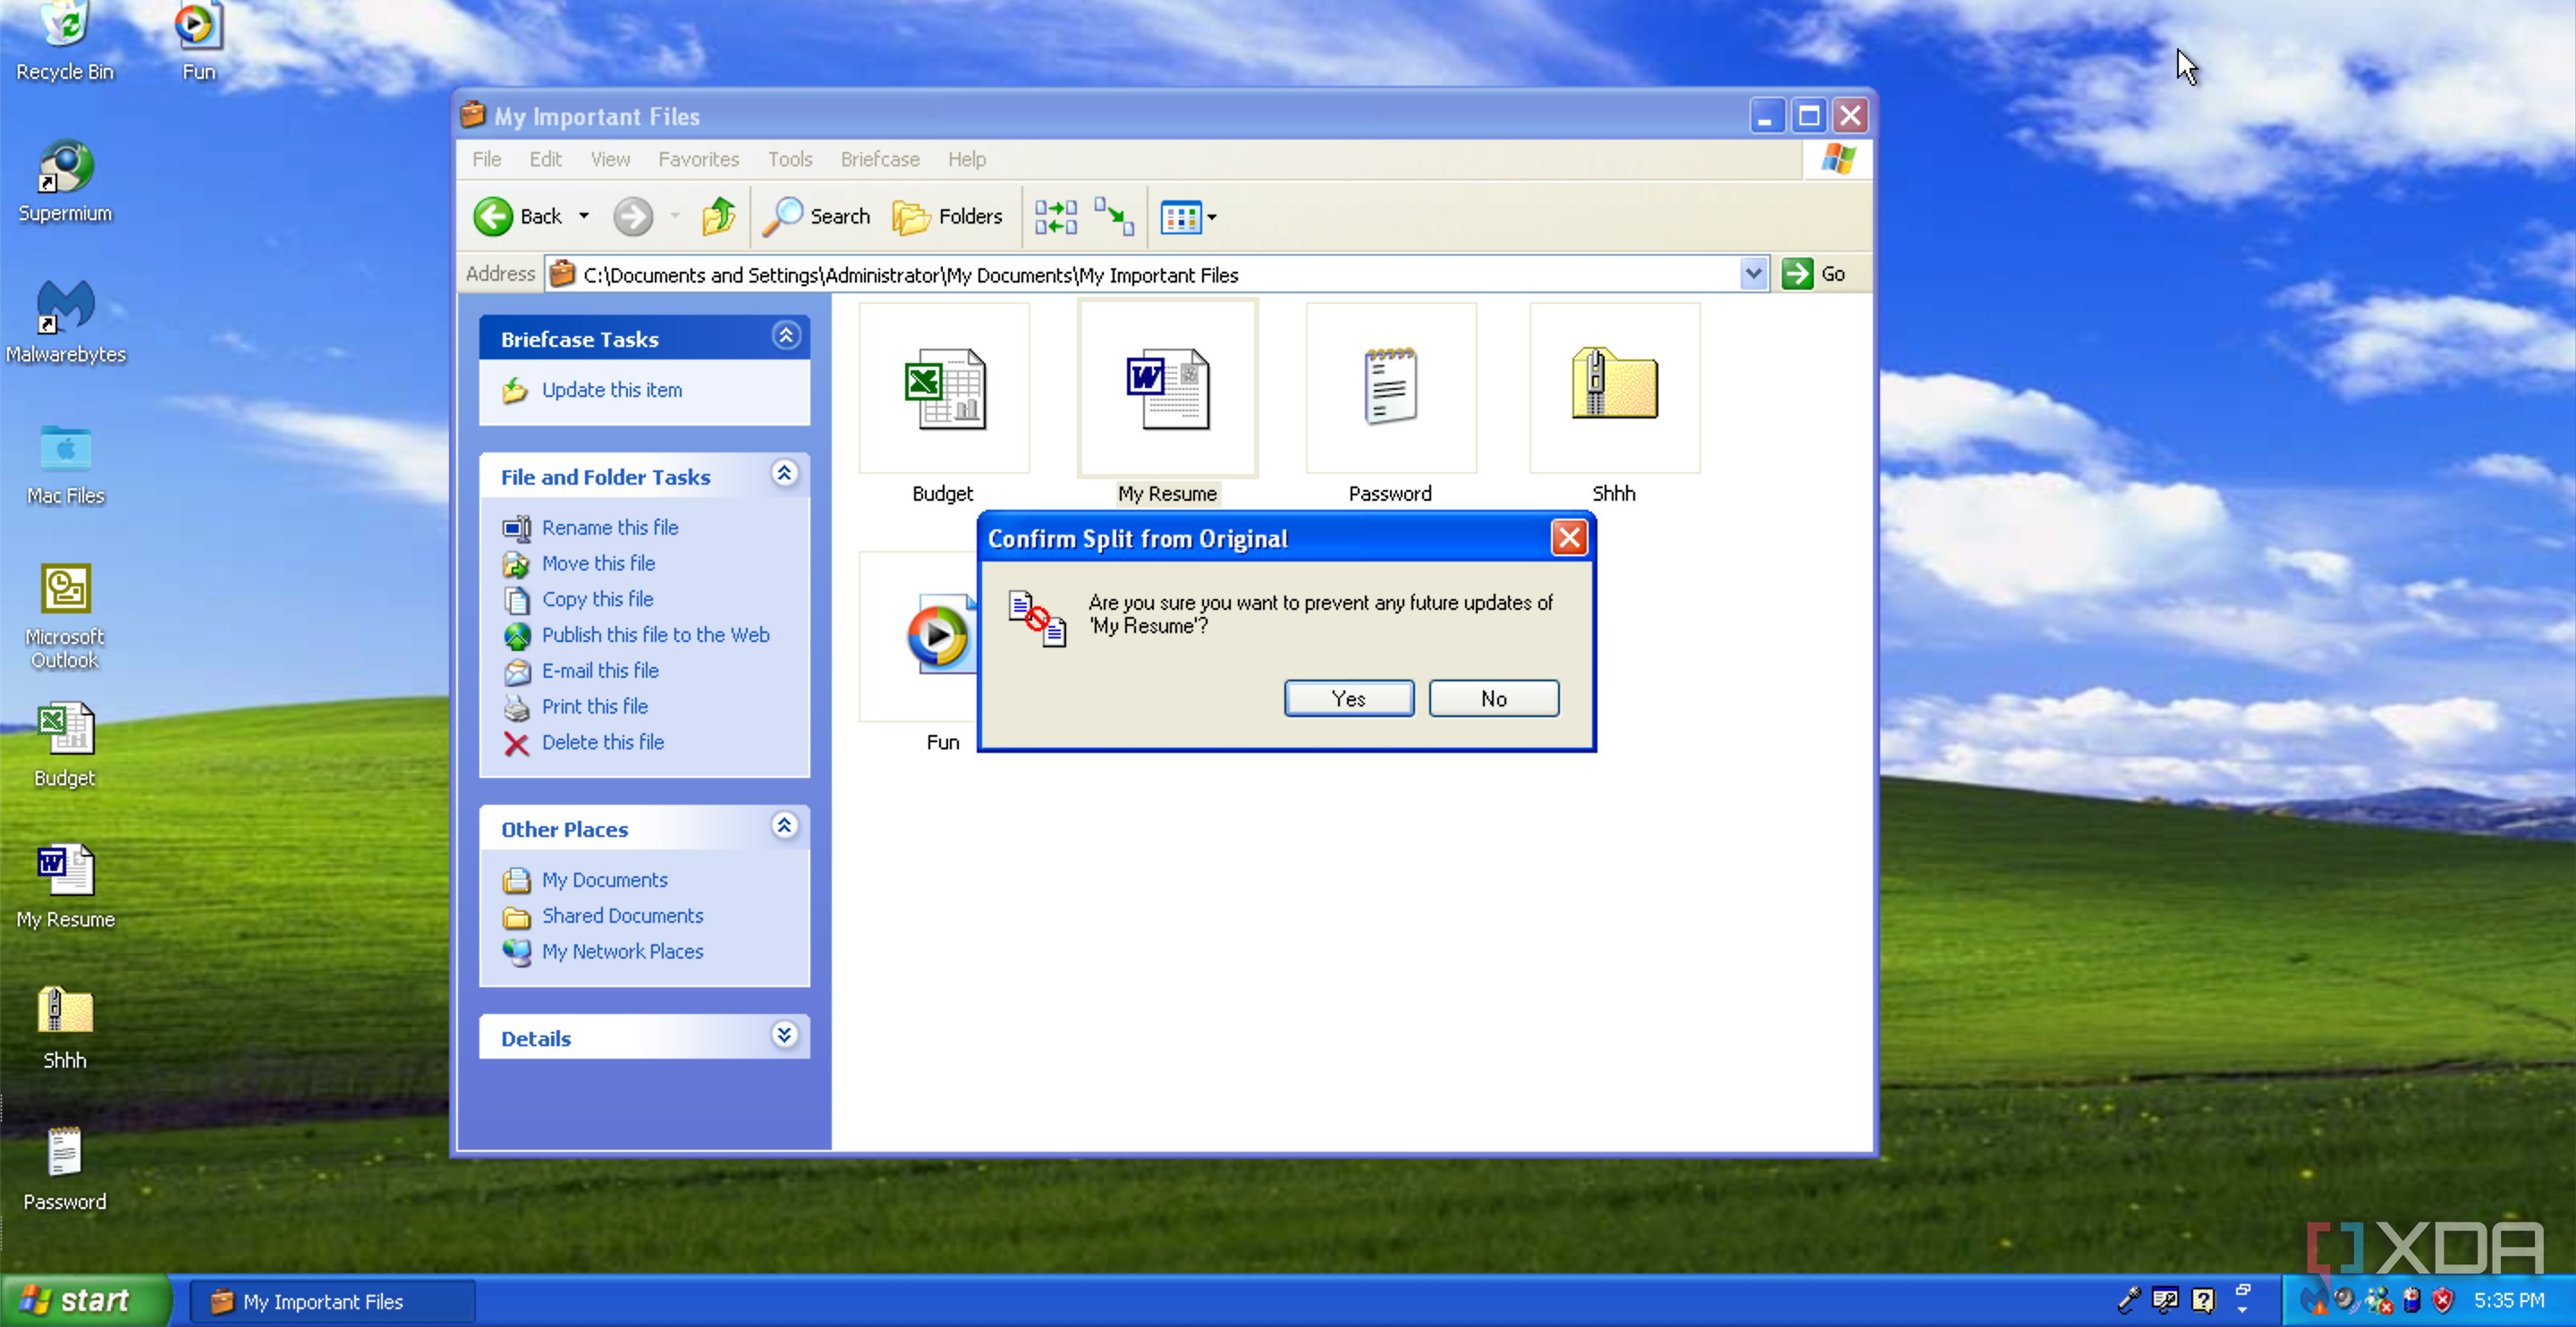Click the Up one level folder icon
The height and width of the screenshot is (1327, 2576).
[718, 216]
